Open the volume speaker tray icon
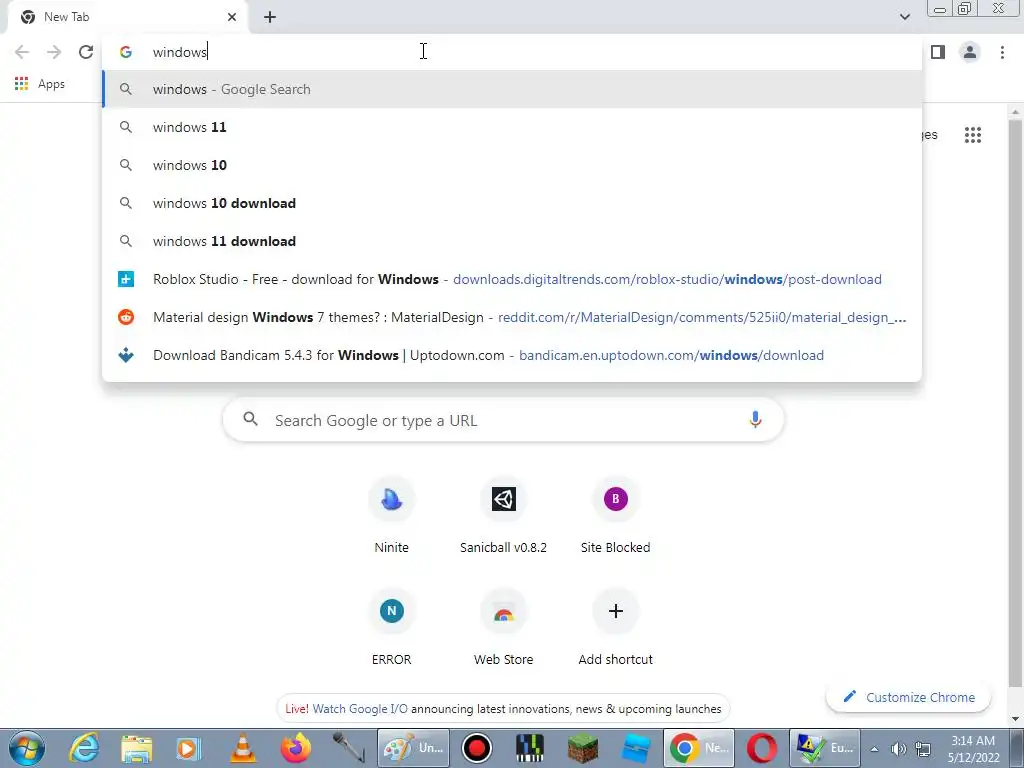This screenshot has width=1024, height=768. (x=899, y=748)
